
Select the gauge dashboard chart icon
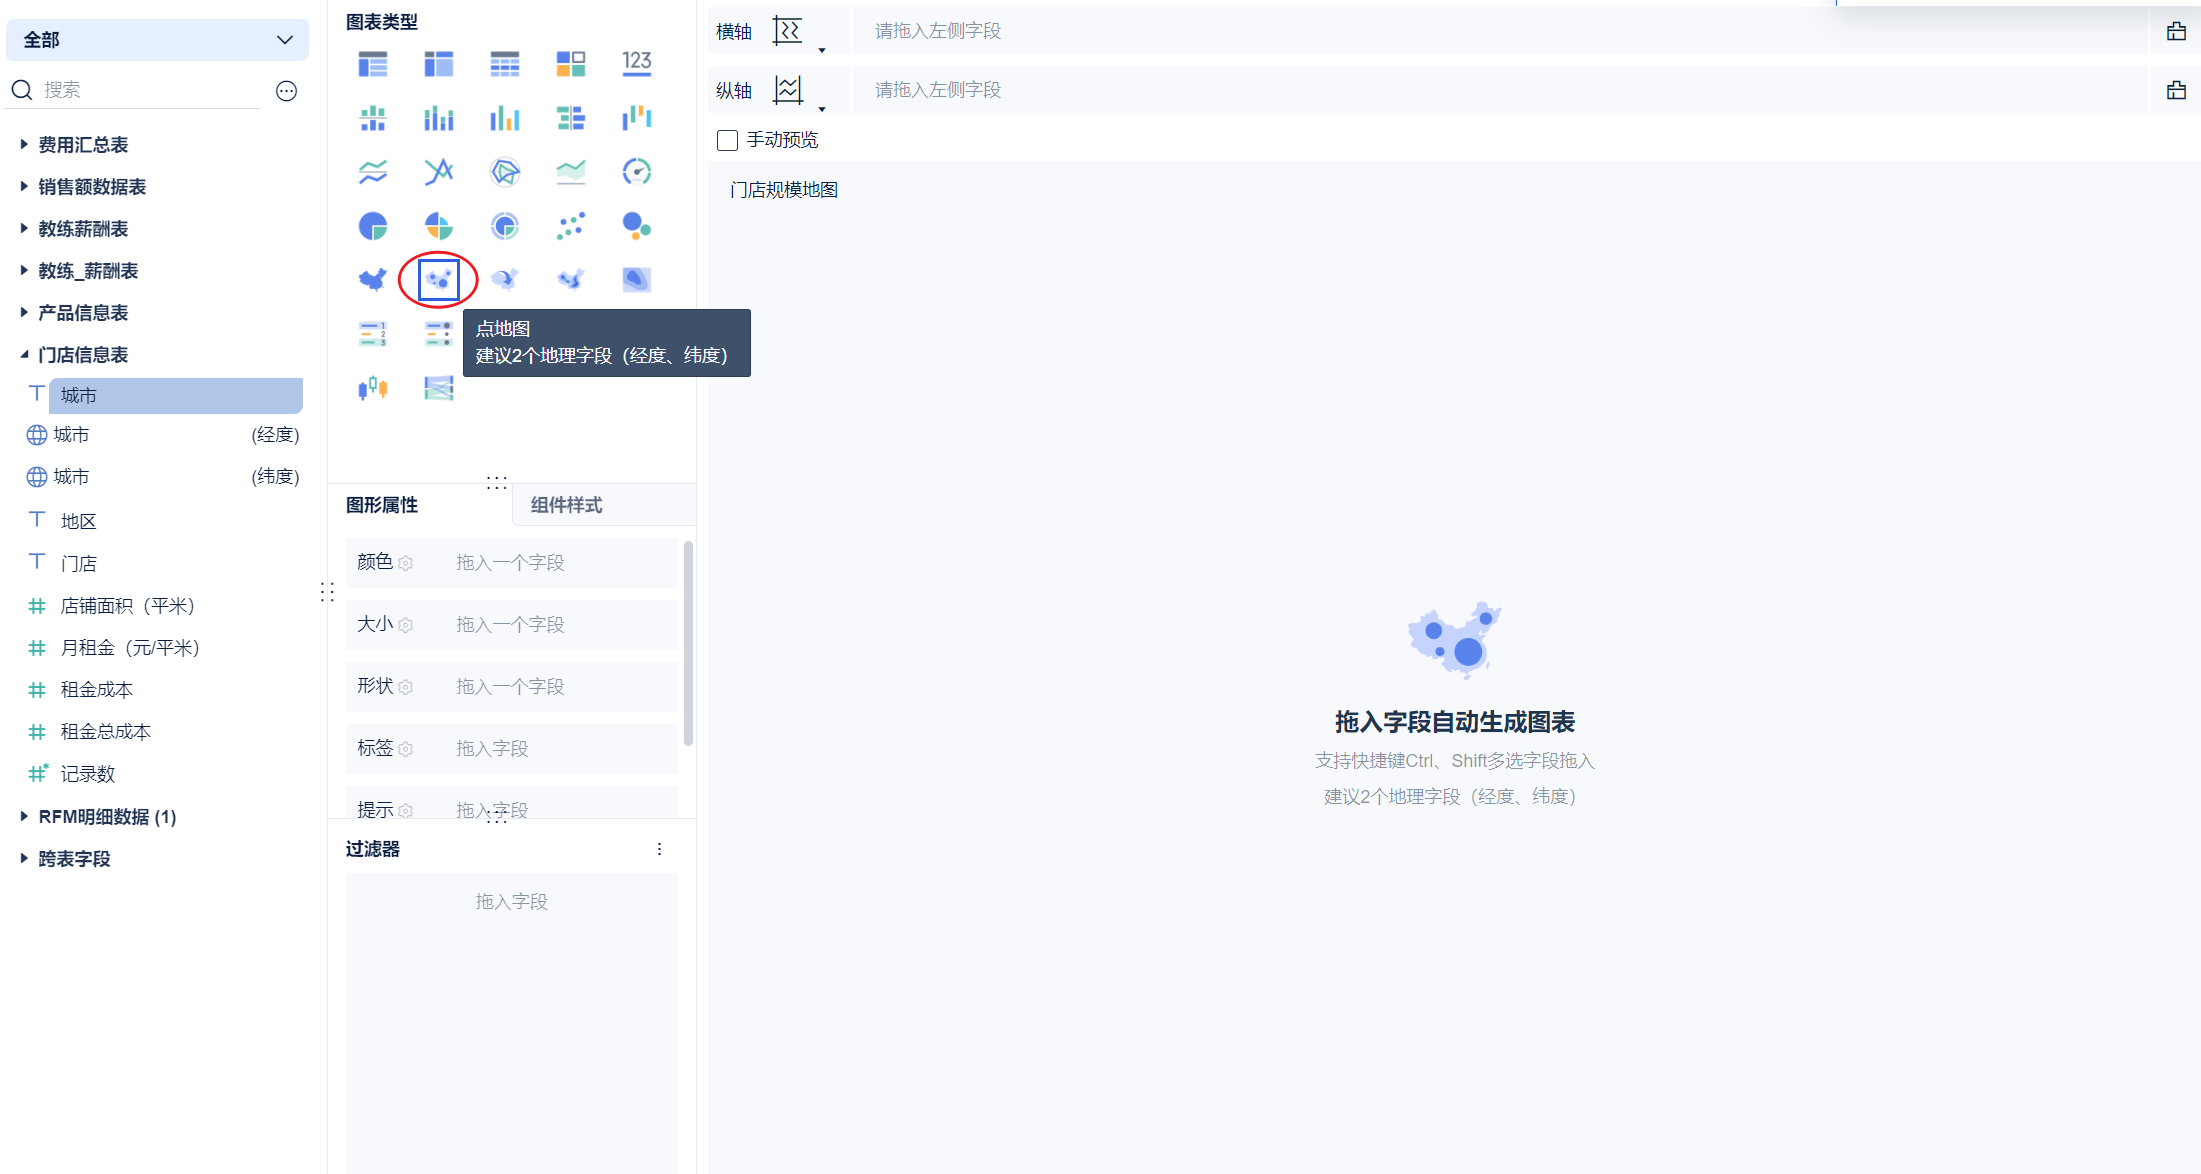coord(636,172)
